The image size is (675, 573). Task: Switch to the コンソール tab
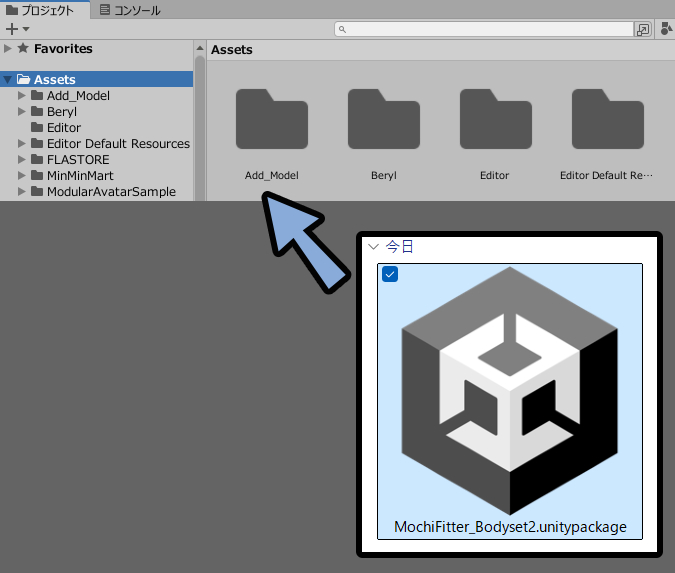coord(130,10)
